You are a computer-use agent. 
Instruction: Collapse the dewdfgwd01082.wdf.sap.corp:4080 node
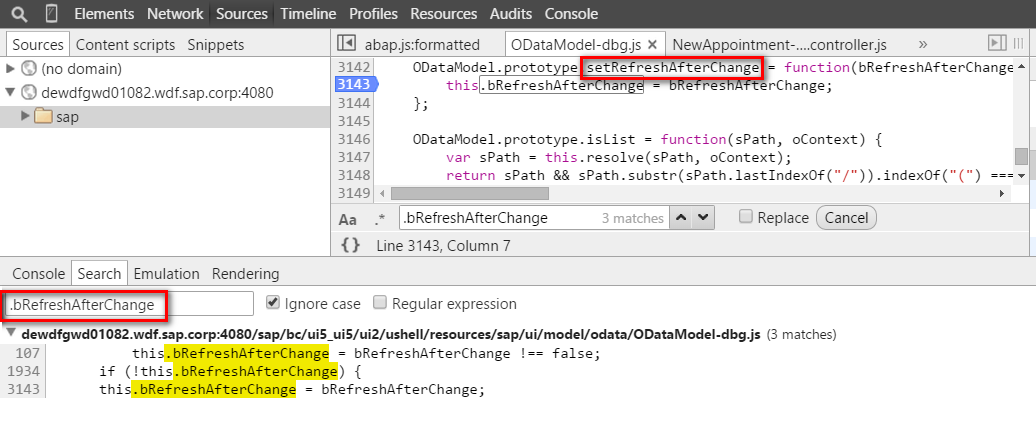(x=11, y=92)
